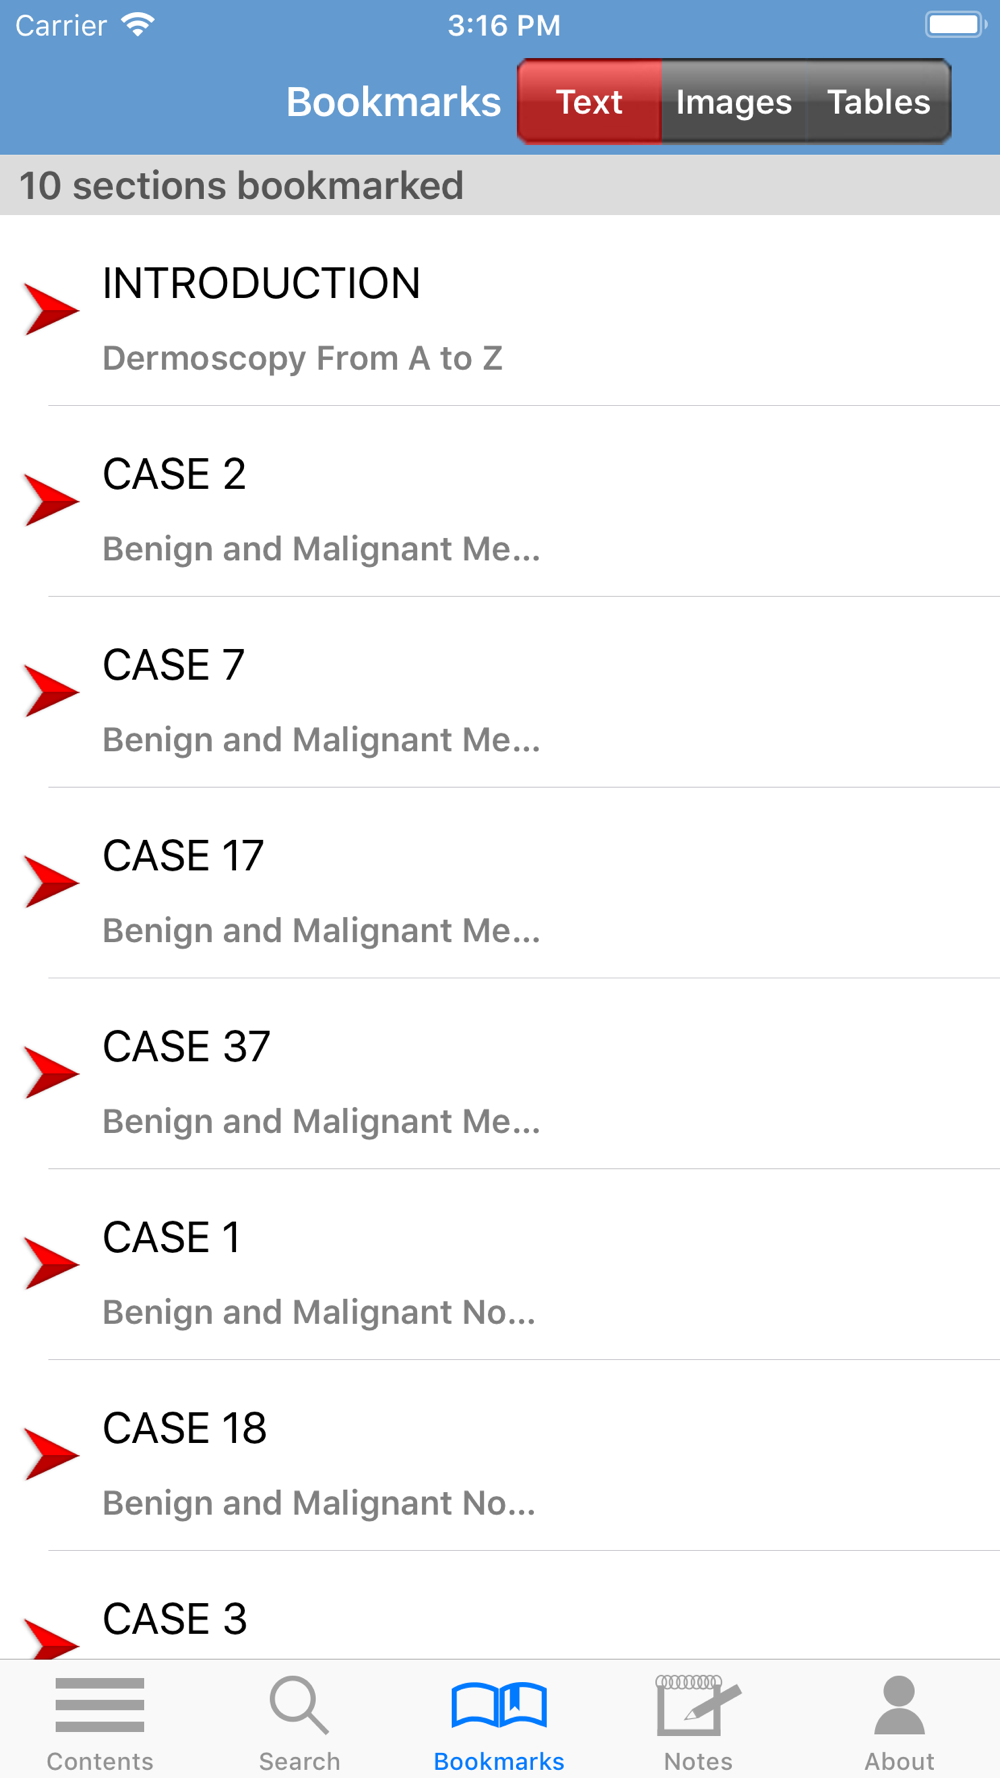Tap the Bookmarks header title
Screen dimensions: 1000x1778
click(393, 102)
